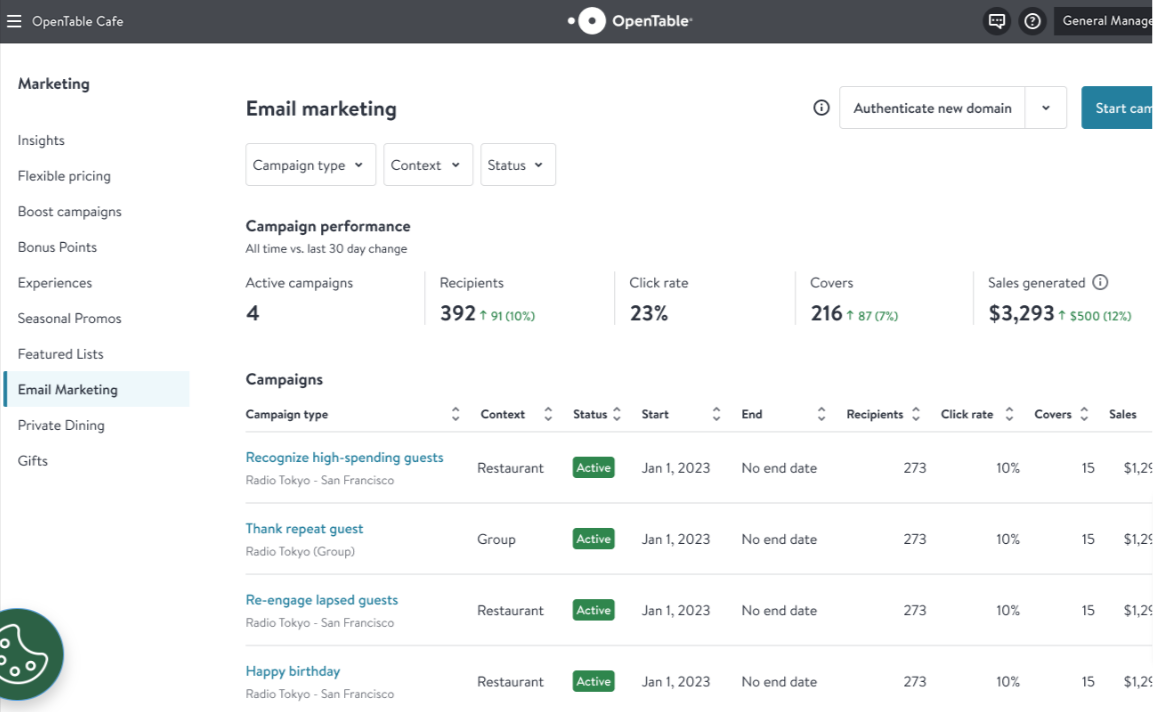This screenshot has height=712, width=1153.
Task: Select Bonus Points in sidebar
Action: (57, 247)
